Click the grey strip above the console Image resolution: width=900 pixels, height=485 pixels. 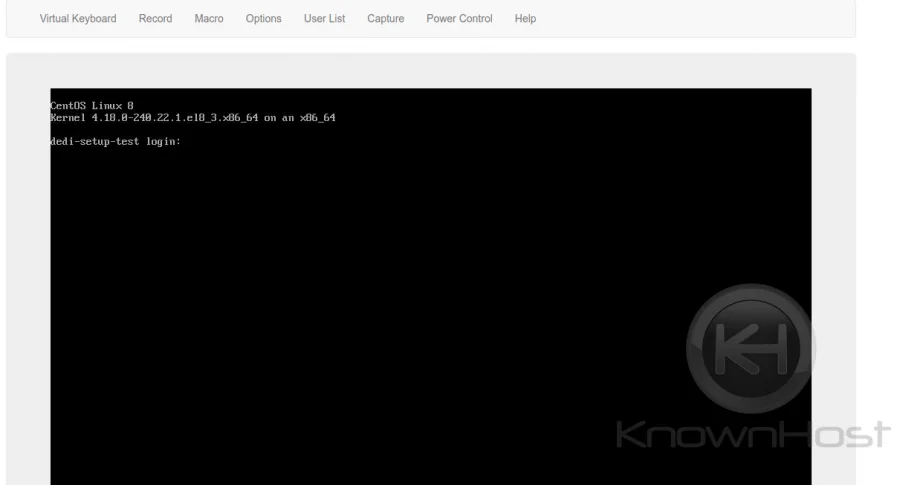point(430,70)
